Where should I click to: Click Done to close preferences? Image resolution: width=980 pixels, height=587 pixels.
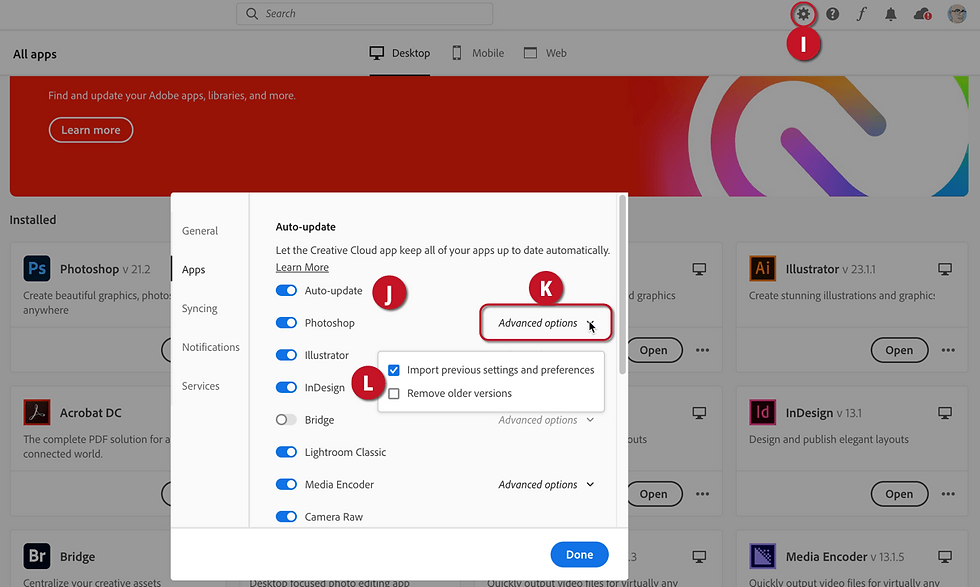click(579, 554)
